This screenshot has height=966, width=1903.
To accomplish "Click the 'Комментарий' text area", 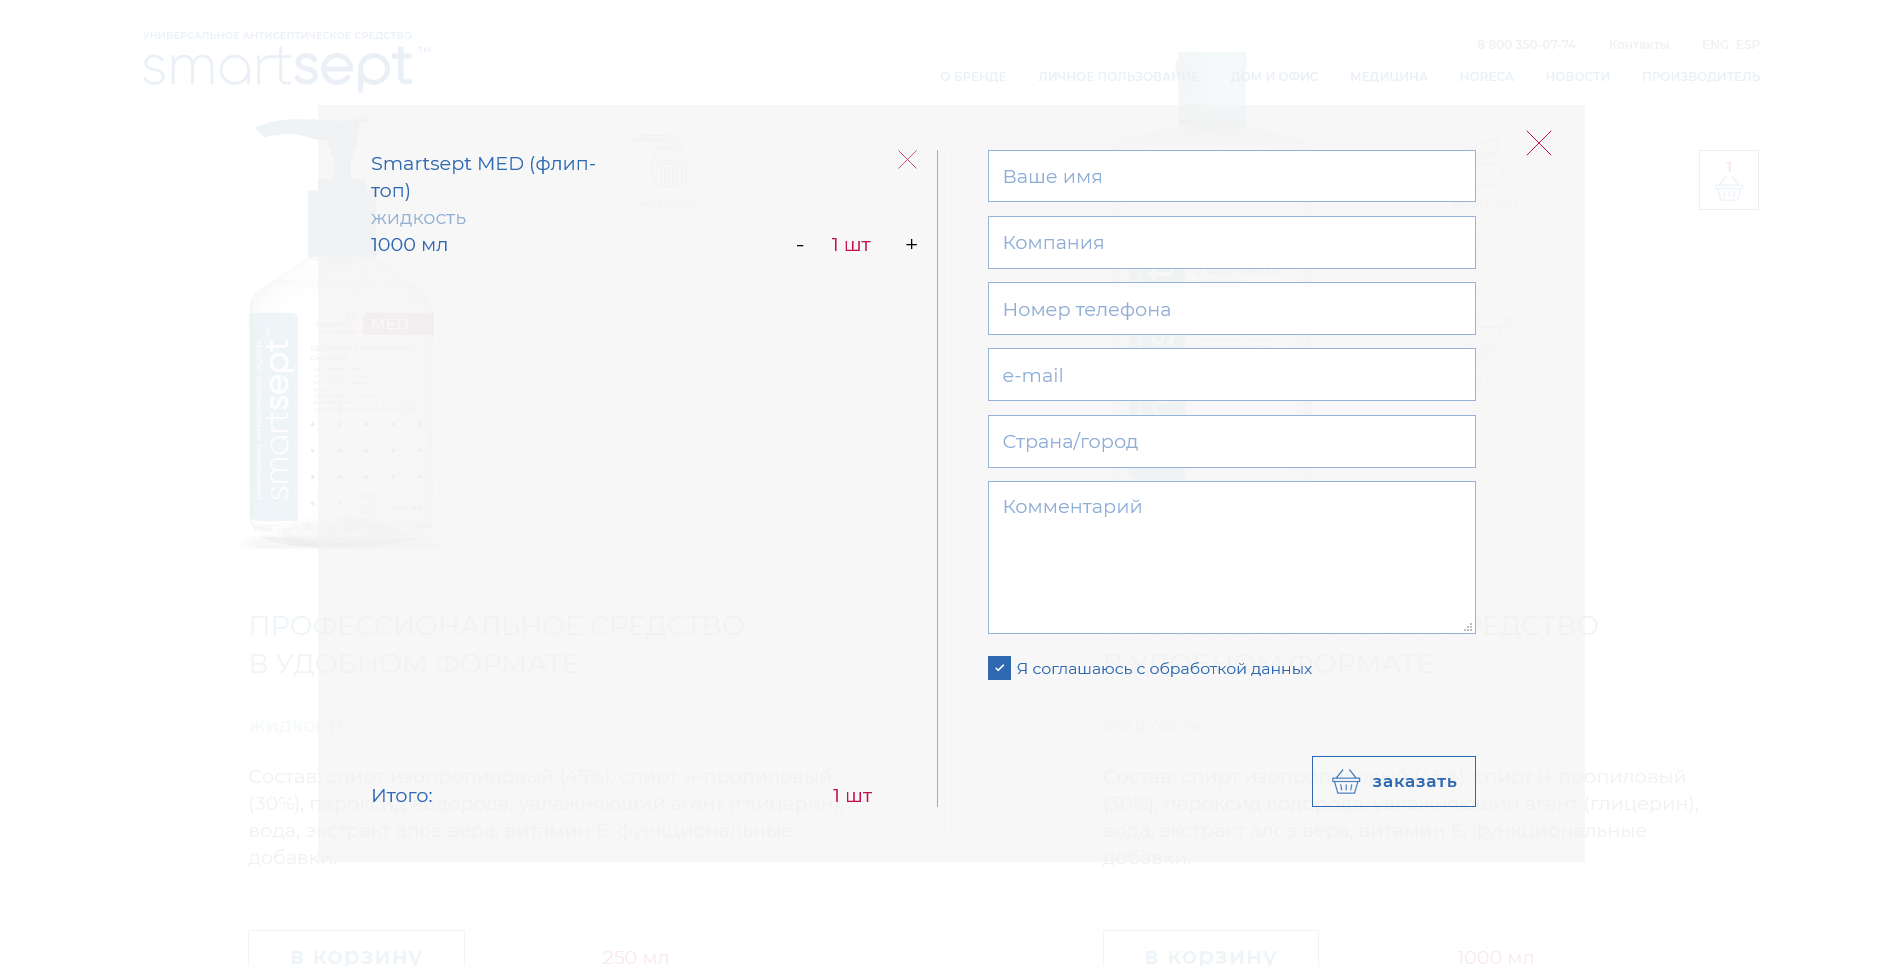I will [x=1231, y=557].
